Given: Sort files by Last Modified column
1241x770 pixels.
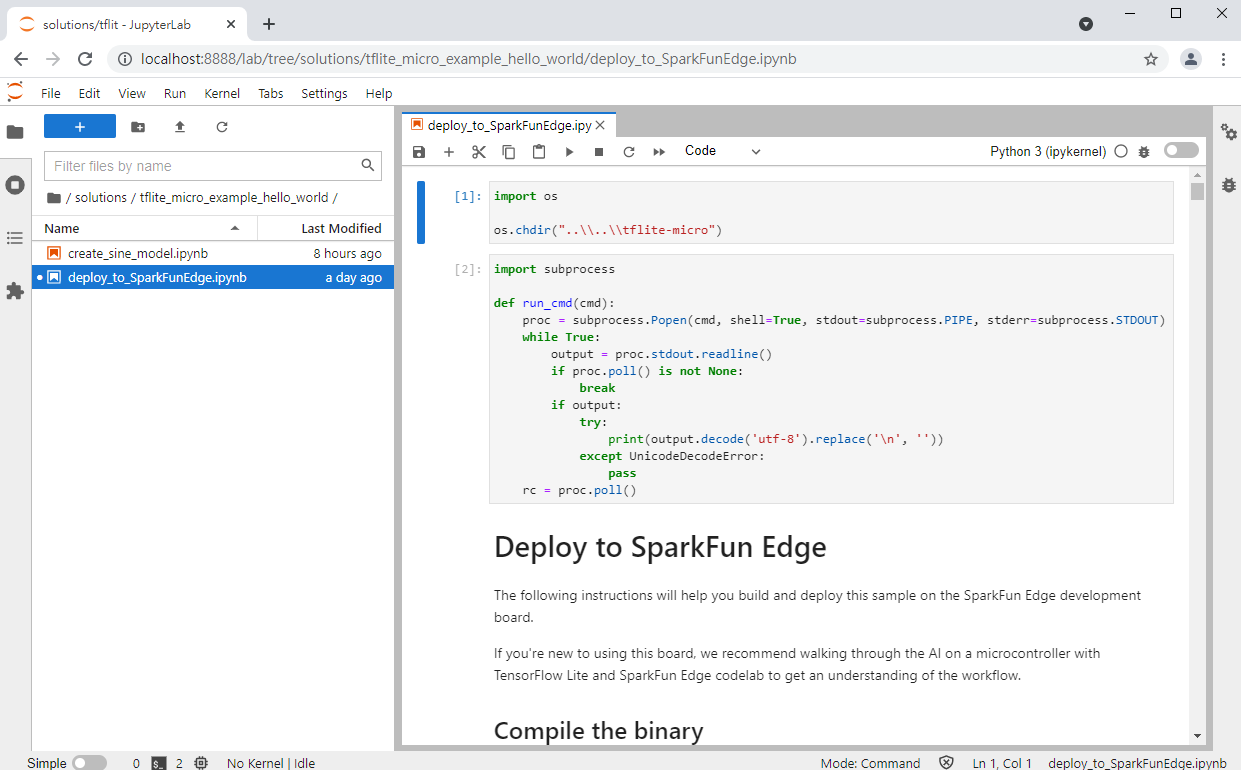Looking at the screenshot, I should click(326, 228).
